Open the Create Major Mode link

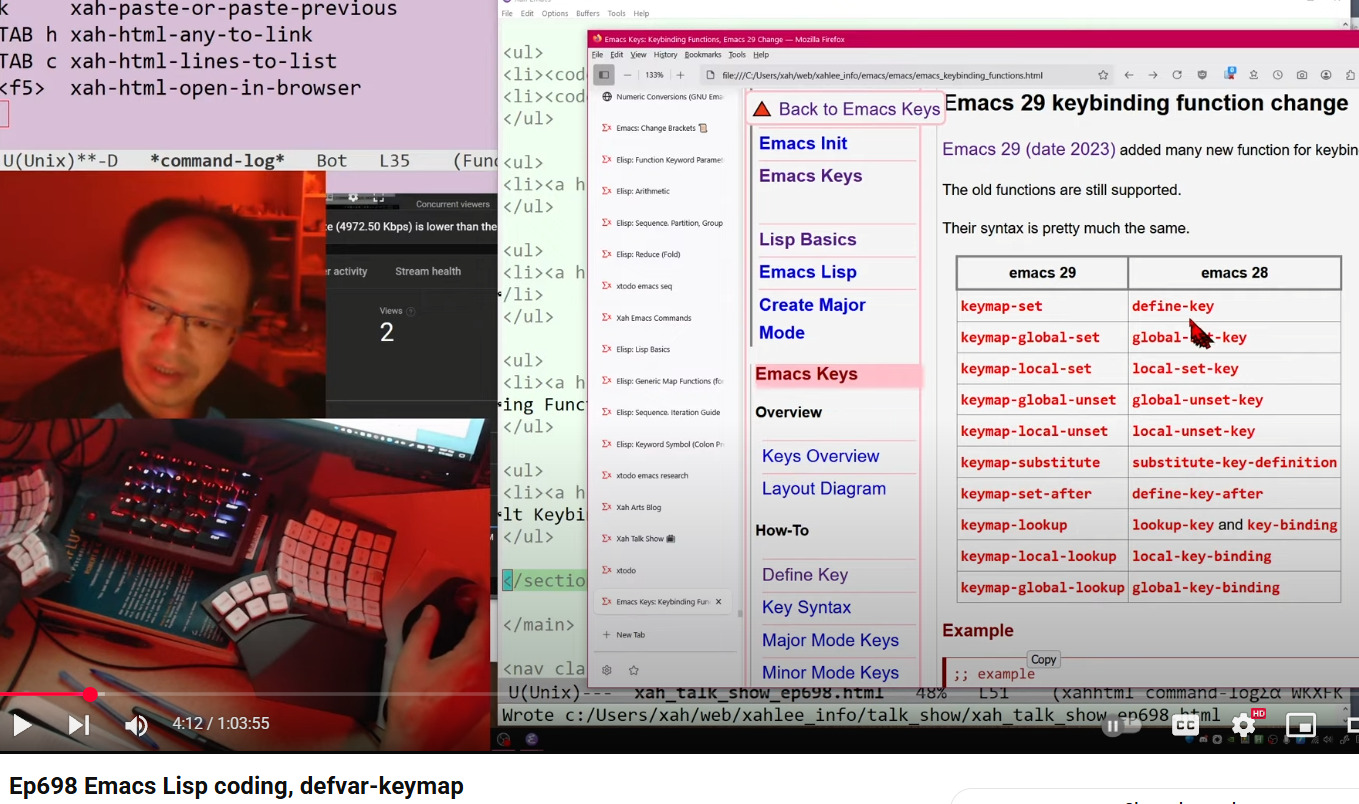pos(812,318)
